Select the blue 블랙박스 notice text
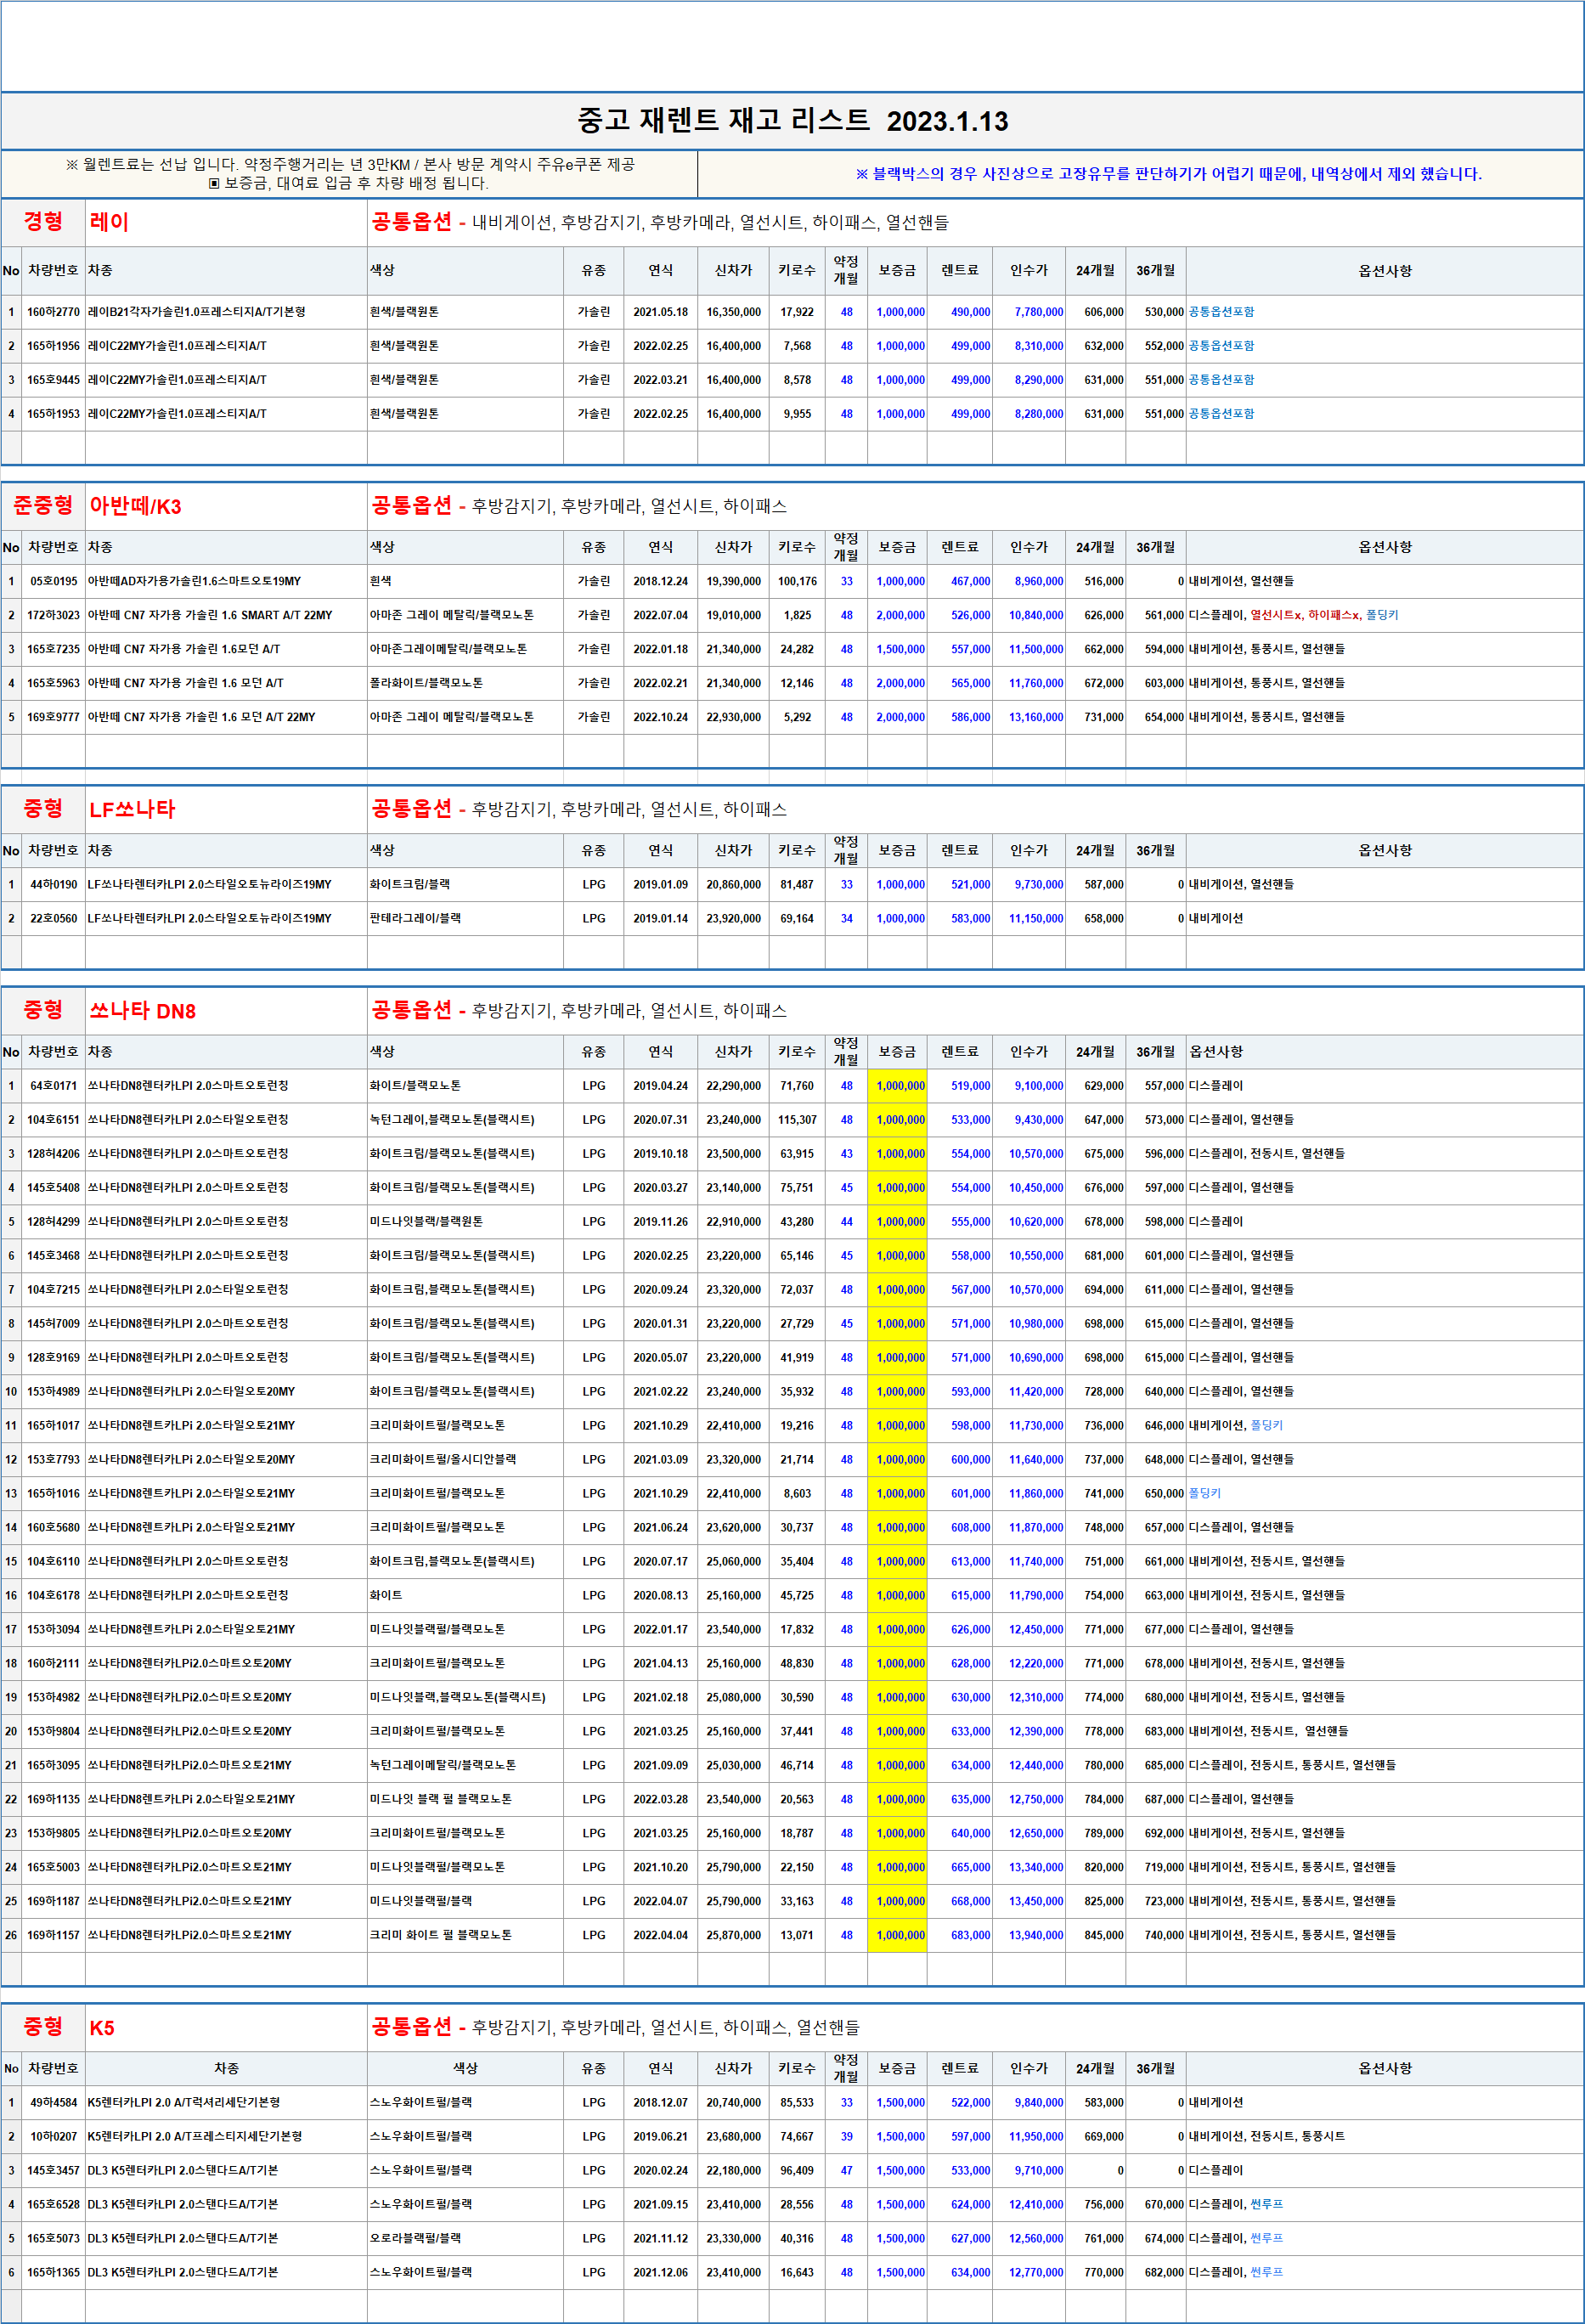The width and height of the screenshot is (1585, 2324). tap(1168, 174)
